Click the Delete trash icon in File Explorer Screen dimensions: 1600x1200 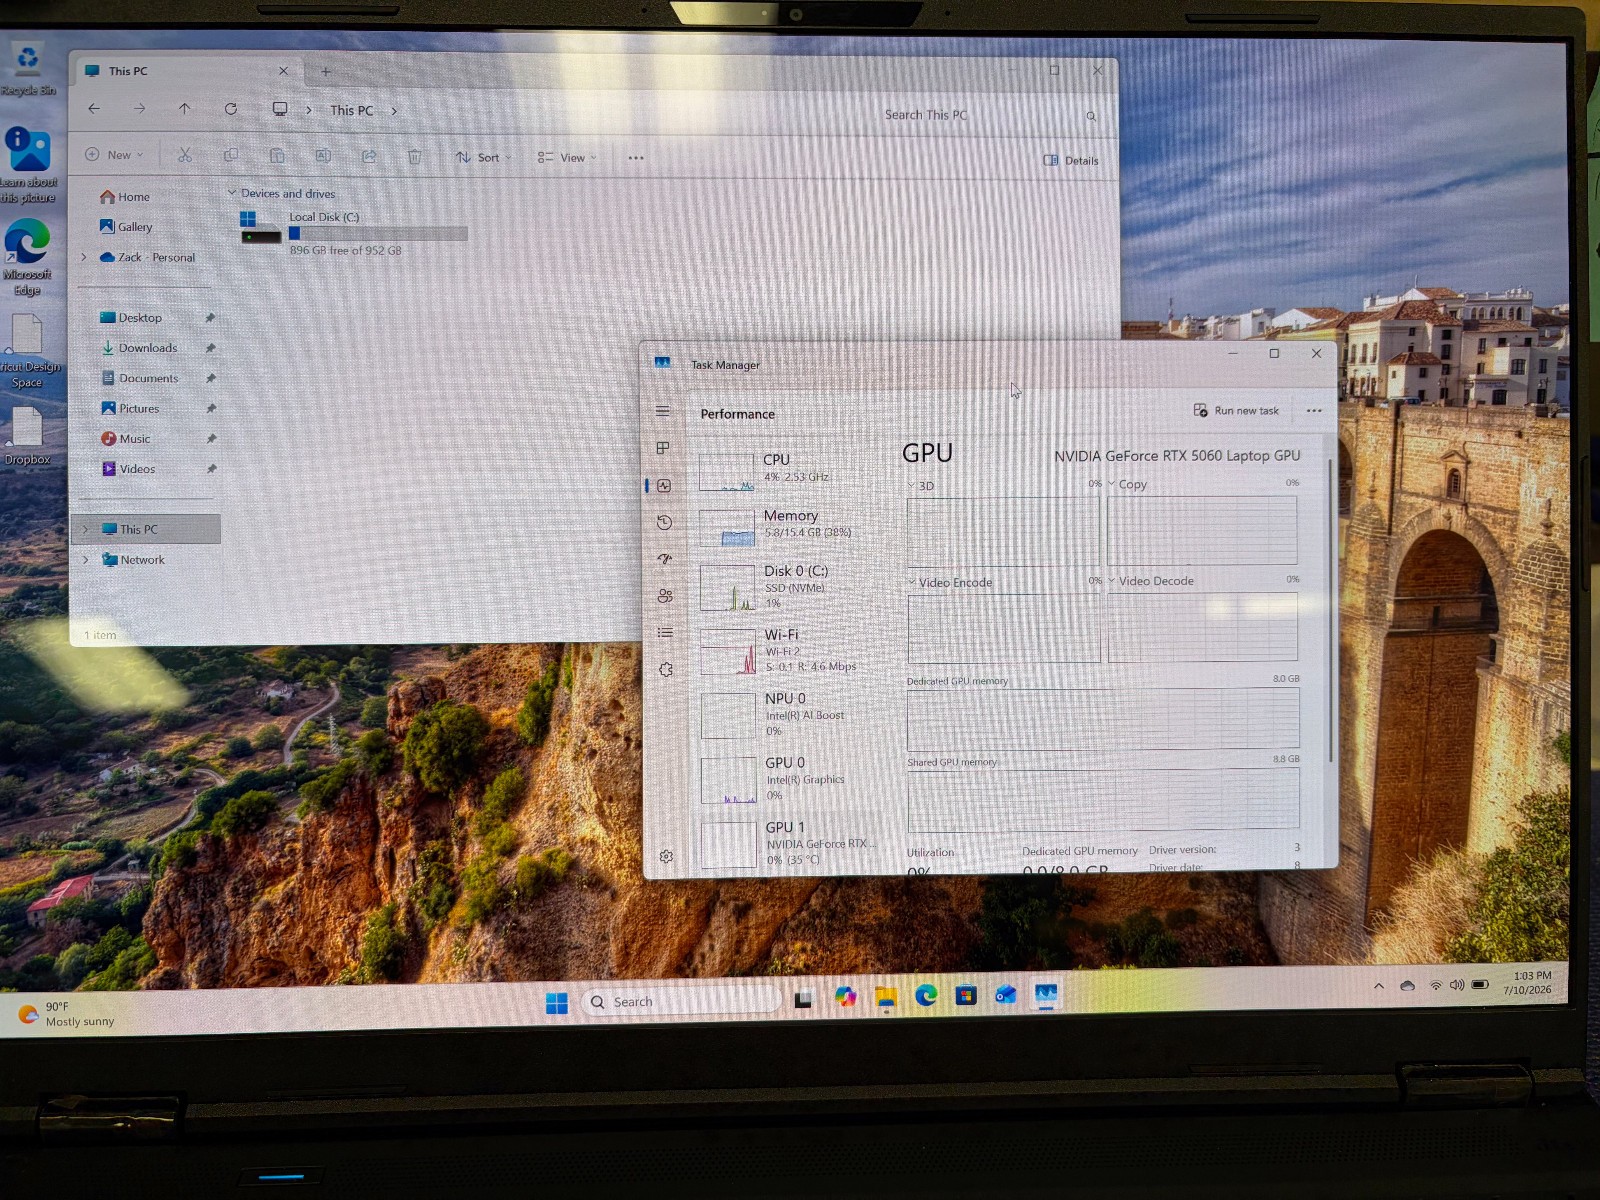(415, 157)
